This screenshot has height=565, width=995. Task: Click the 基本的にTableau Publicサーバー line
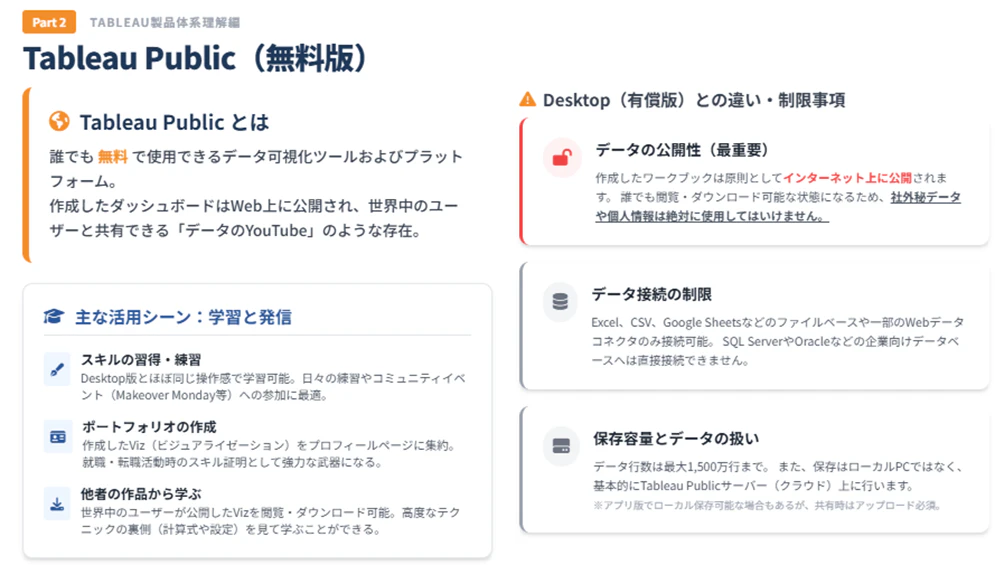point(754,486)
